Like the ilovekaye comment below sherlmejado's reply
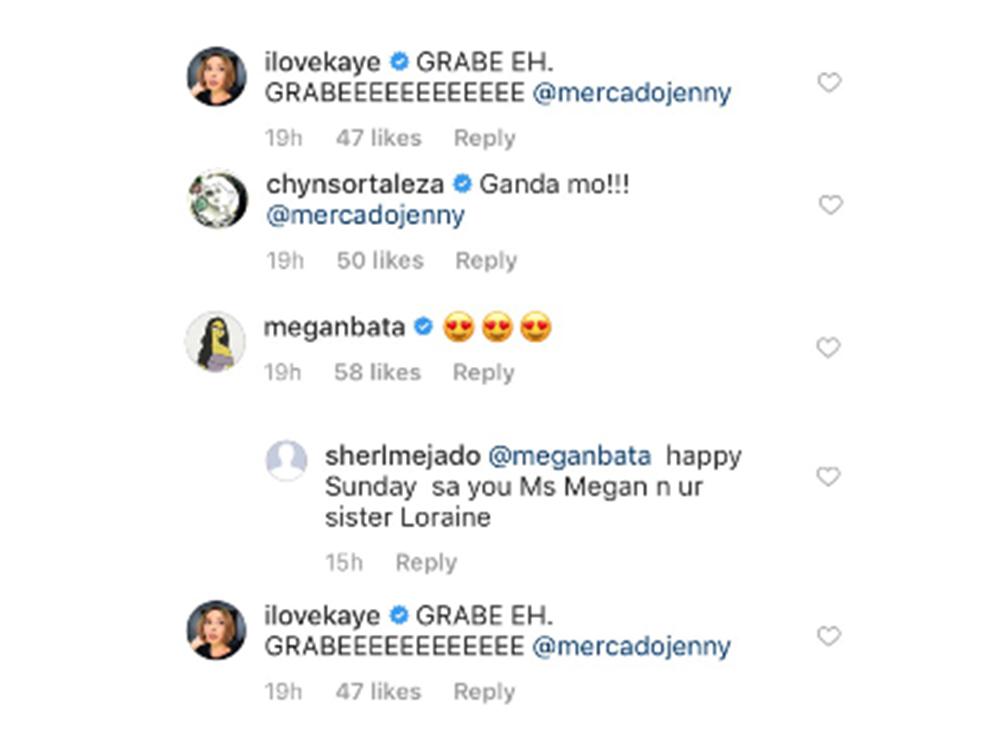This screenshot has height=750, width=1000. (x=829, y=636)
